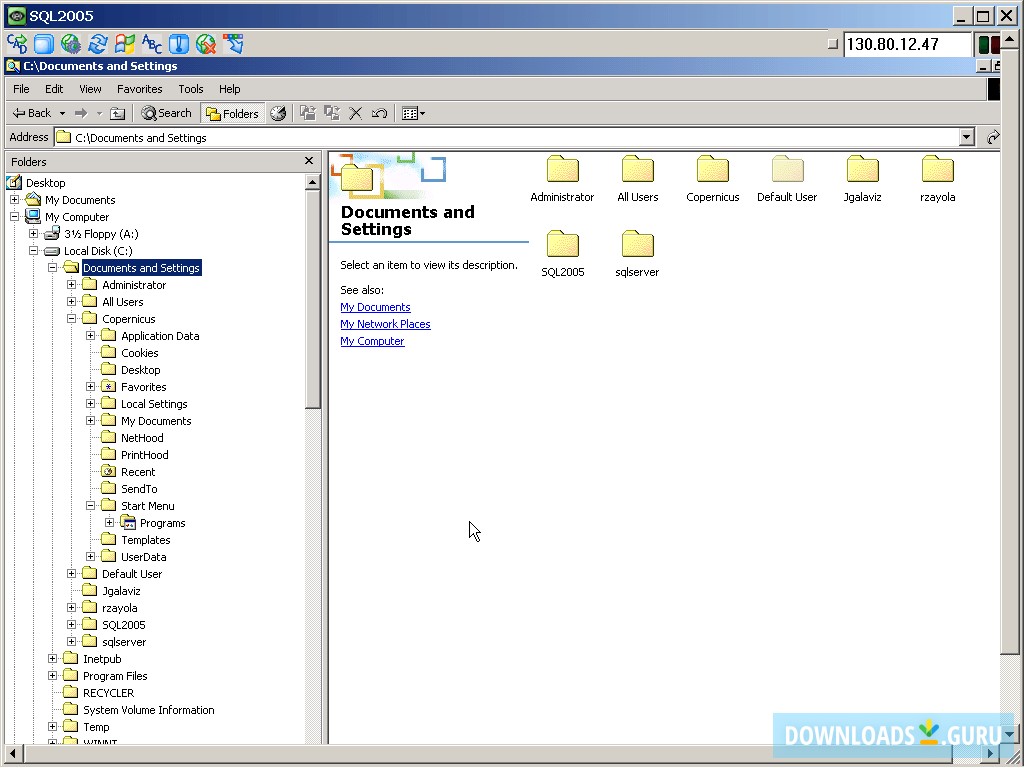Expand the Programs tree node

click(110, 522)
